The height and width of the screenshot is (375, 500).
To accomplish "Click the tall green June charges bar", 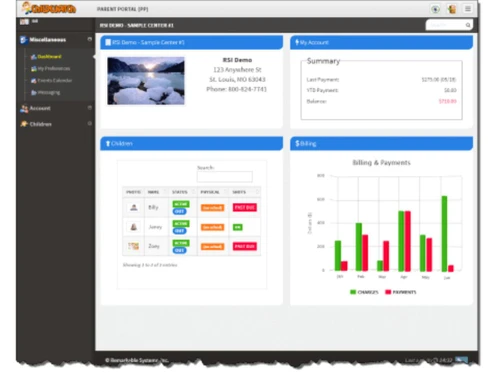I will click(444, 234).
